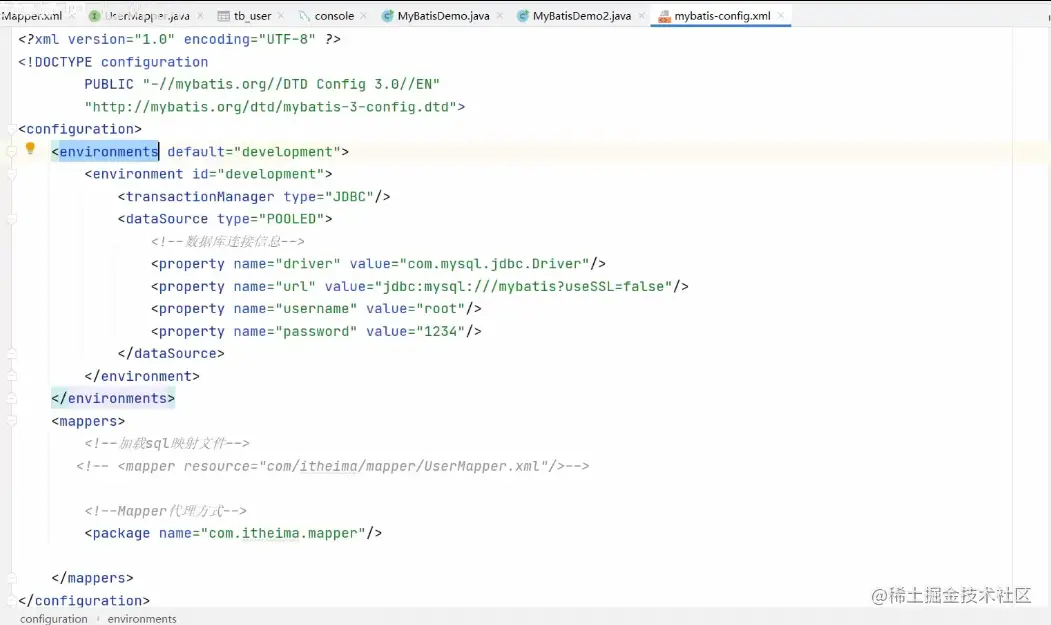Click the tb_user table icon in tab
The height and width of the screenshot is (625, 1051).
coord(223,15)
